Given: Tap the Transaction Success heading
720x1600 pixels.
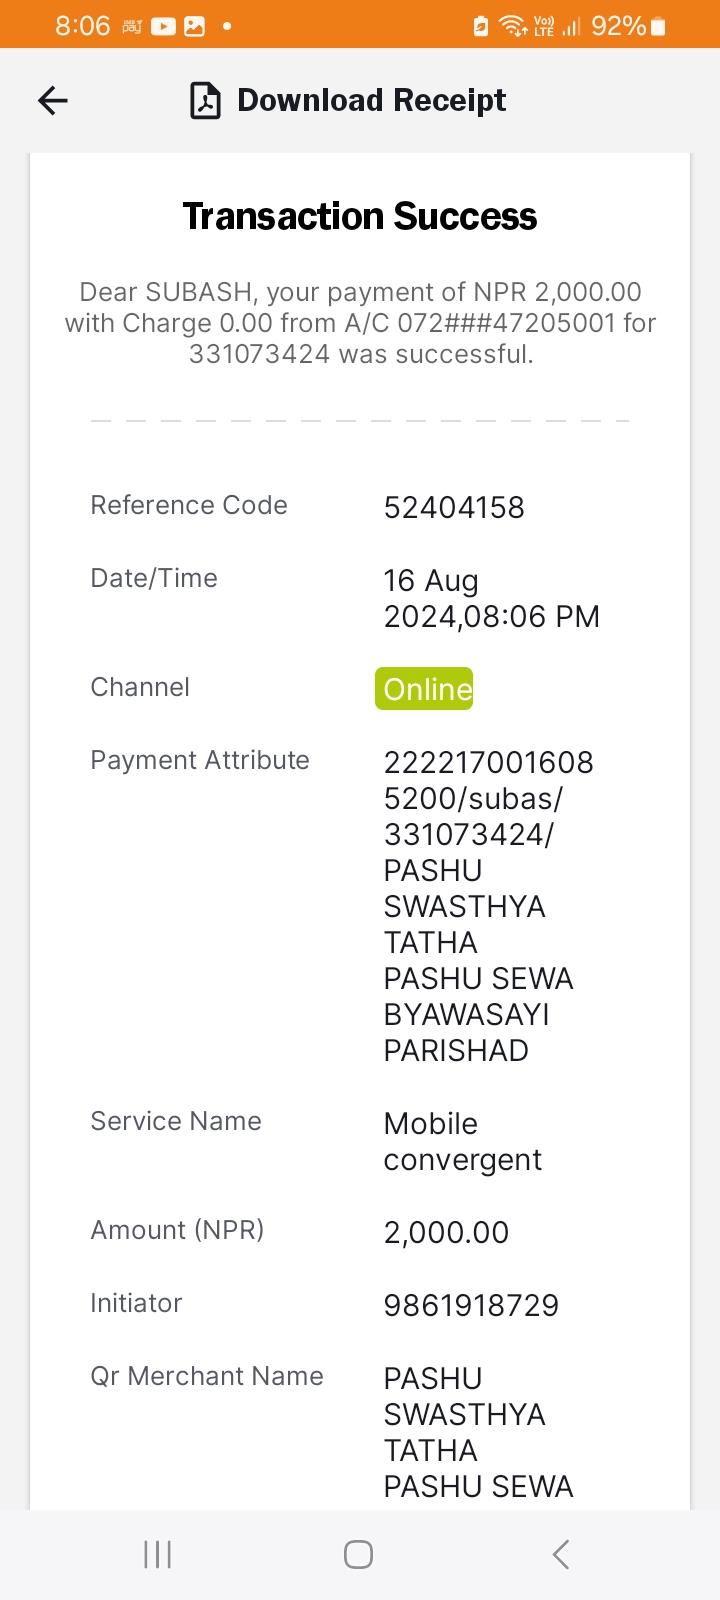Looking at the screenshot, I should 360,216.
